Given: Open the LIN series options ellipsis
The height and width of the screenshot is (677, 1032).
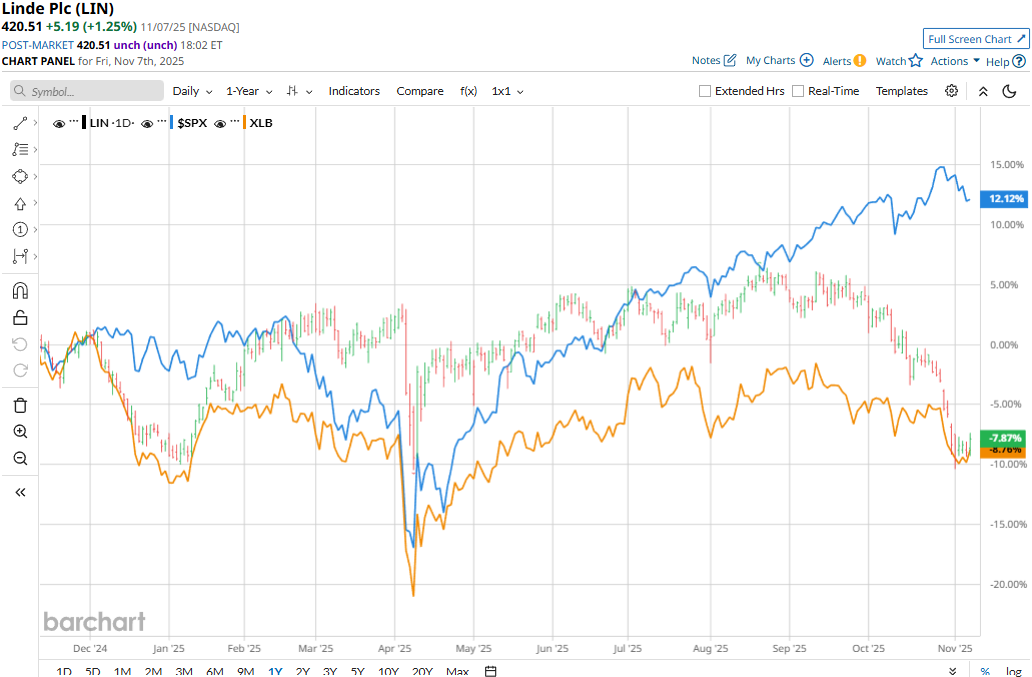Looking at the screenshot, I should [74, 121].
